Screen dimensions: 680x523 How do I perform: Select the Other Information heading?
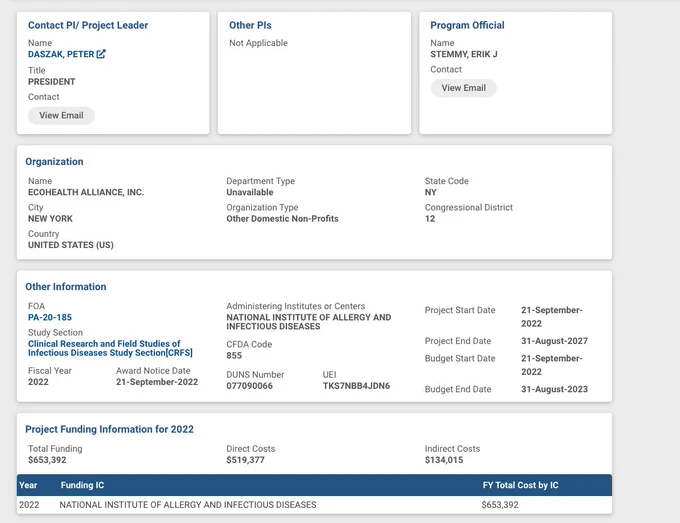[65, 287]
